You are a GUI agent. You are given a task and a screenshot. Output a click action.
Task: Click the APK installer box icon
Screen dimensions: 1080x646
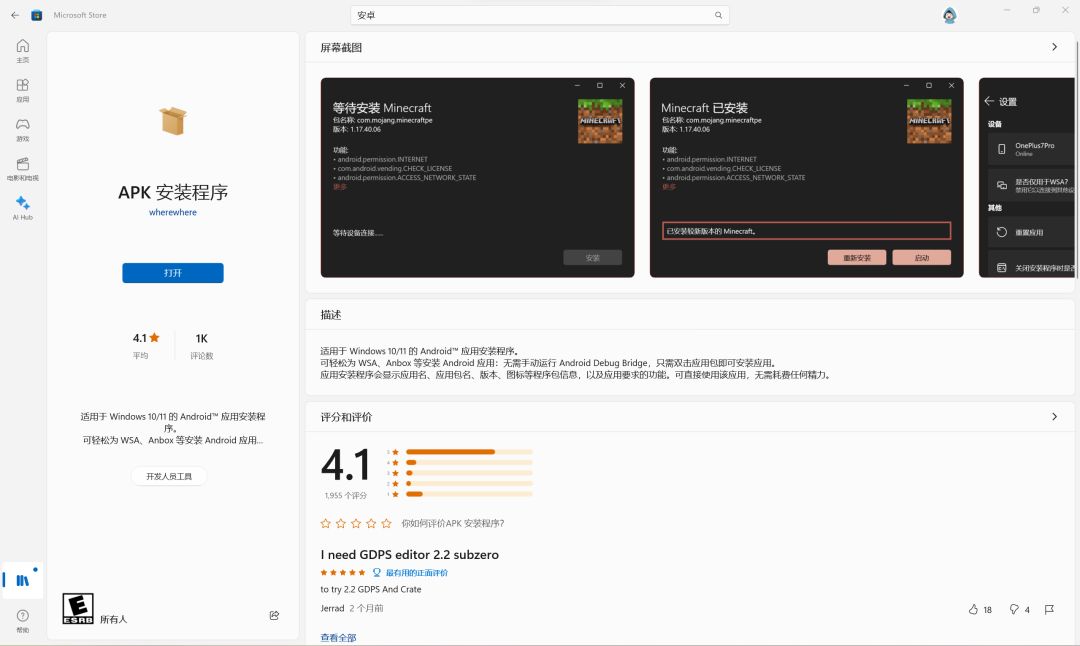(173, 121)
